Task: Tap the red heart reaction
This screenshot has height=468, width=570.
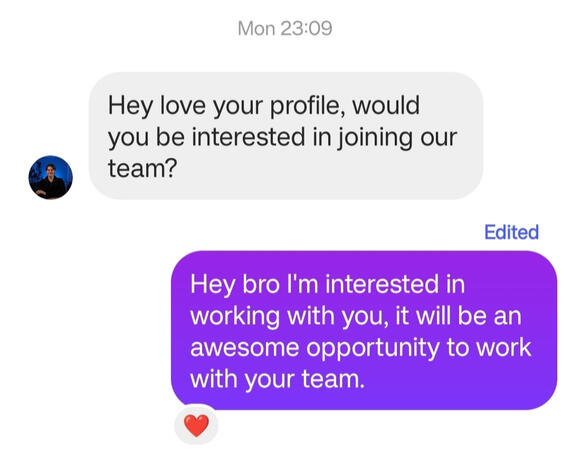Action: click(196, 425)
